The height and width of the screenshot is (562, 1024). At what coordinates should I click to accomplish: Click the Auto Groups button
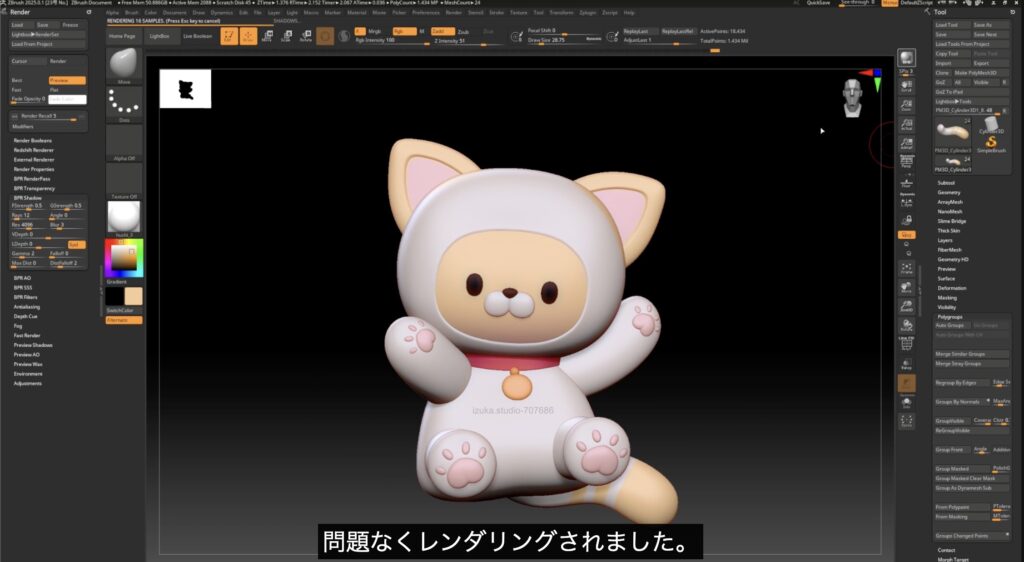(951, 325)
